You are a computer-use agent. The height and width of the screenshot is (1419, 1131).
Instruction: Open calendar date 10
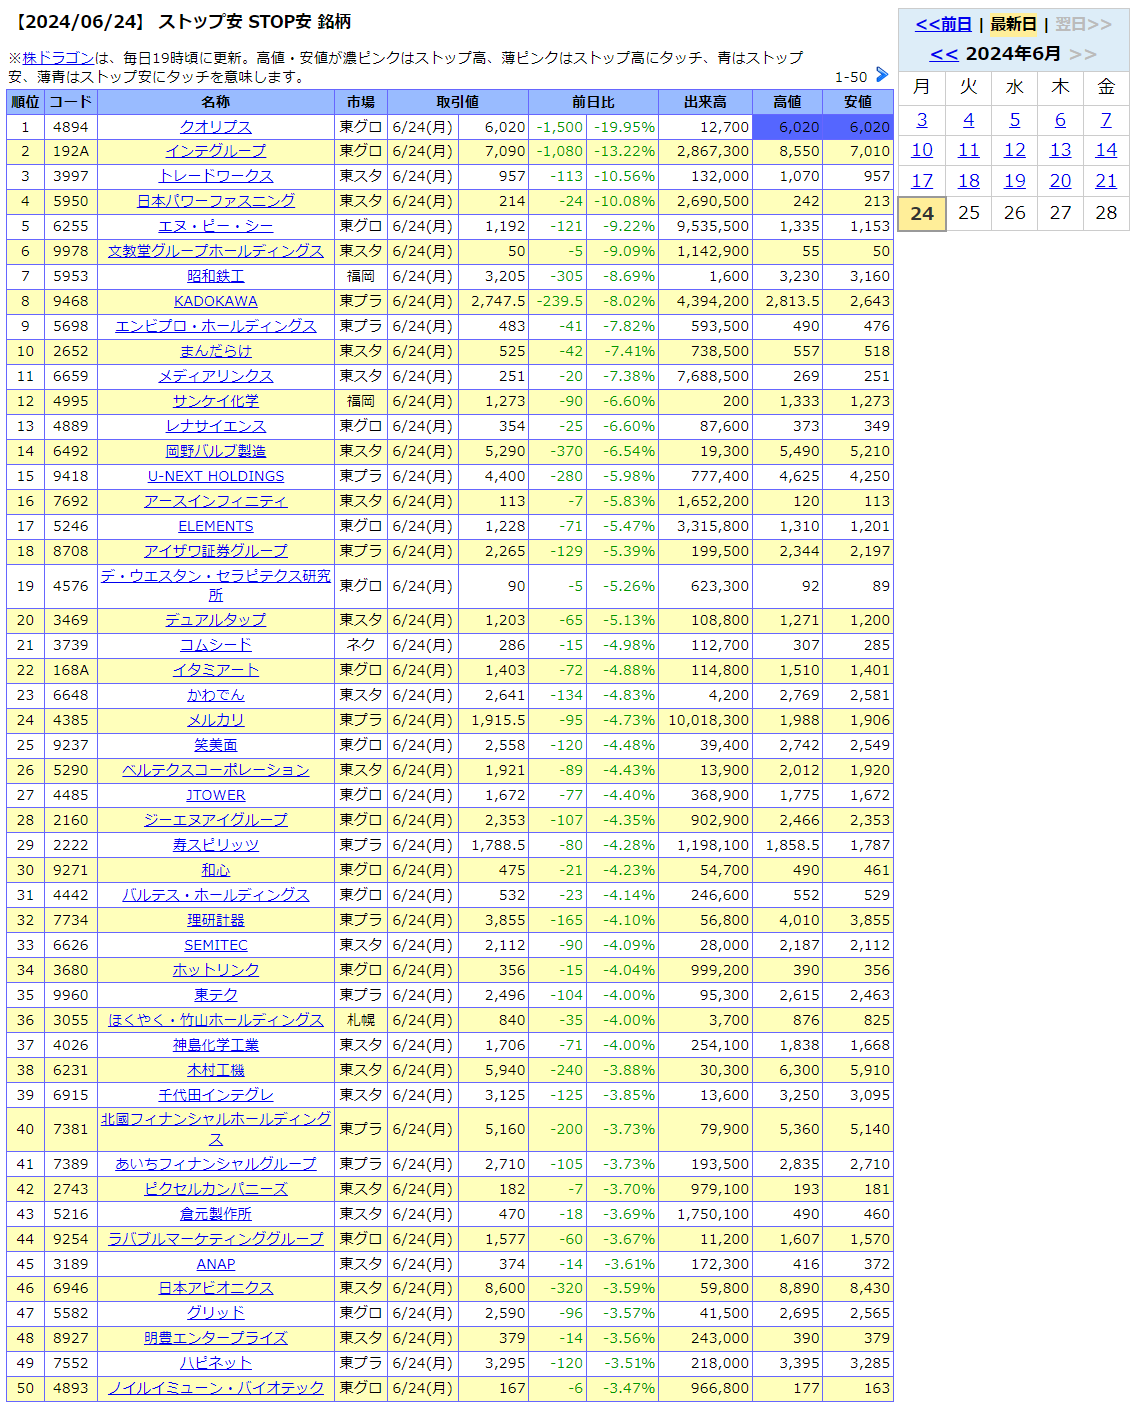(922, 150)
